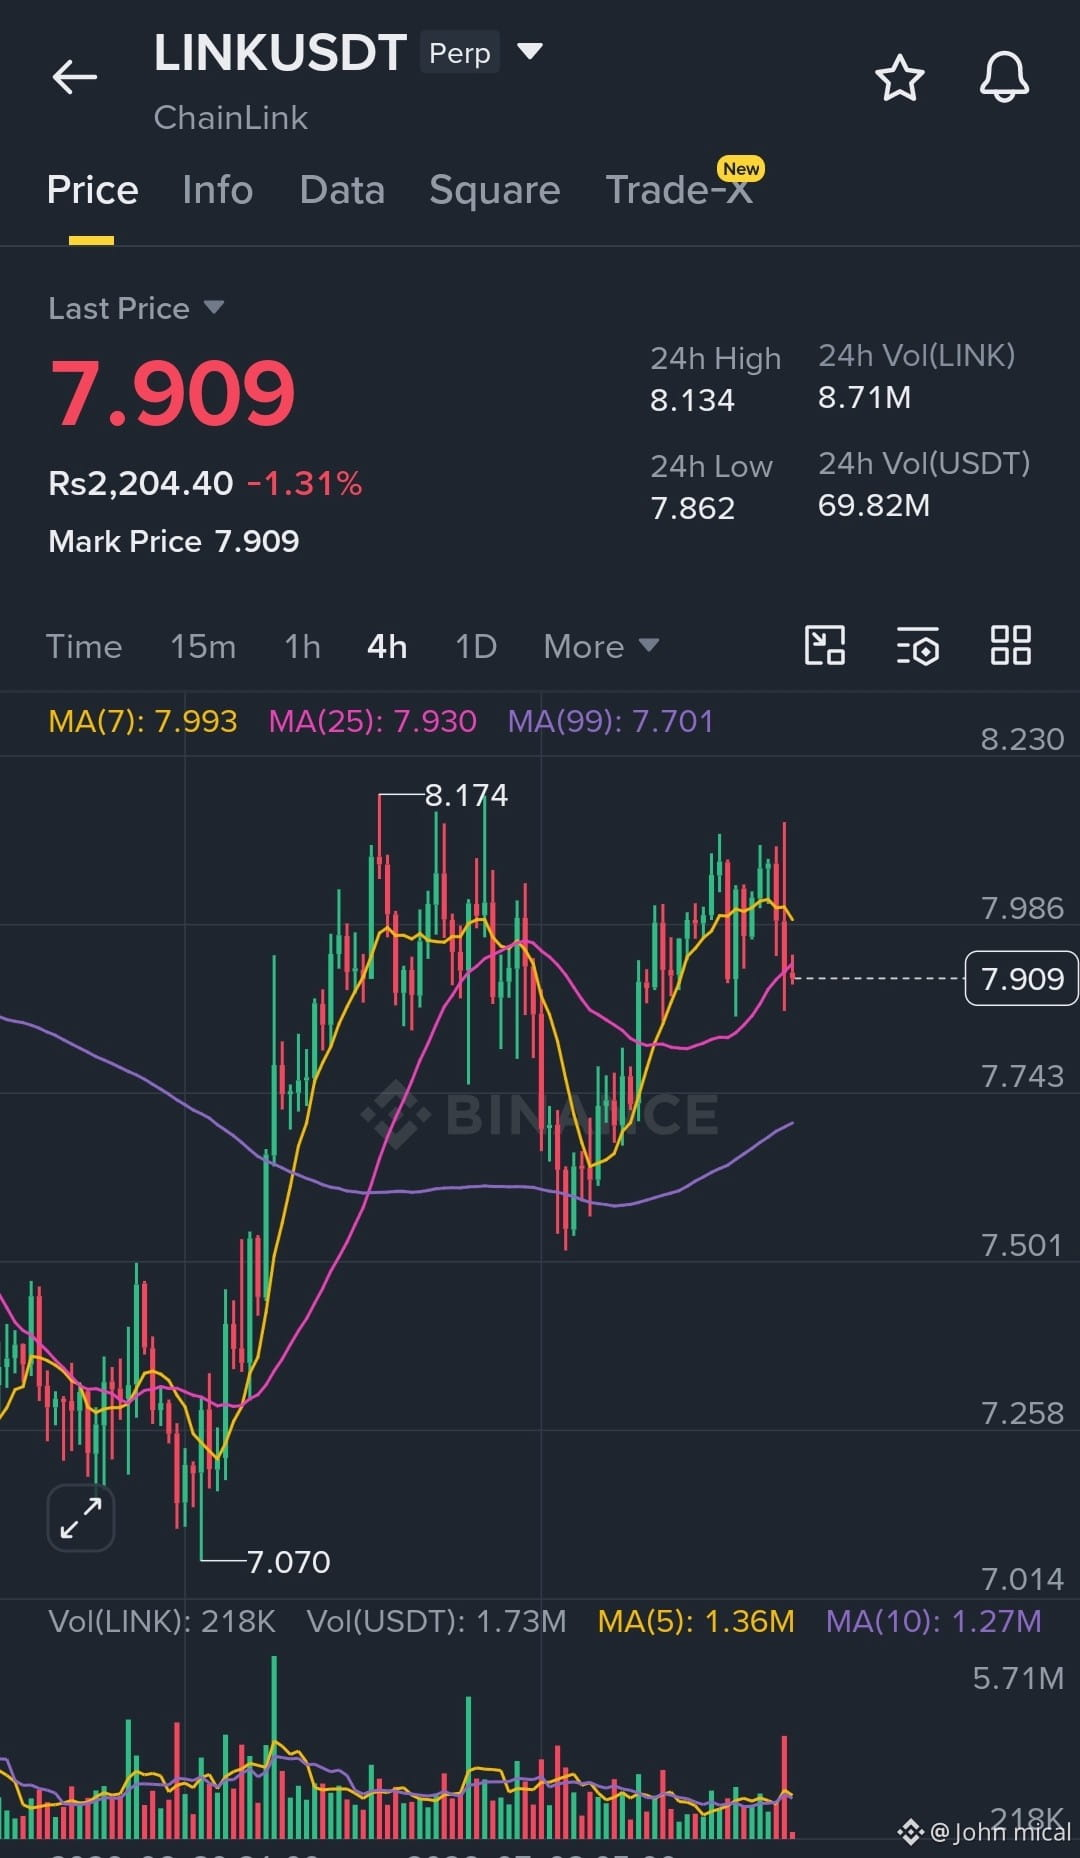Tap the MA(7): 7.993 indicator label
Image resolution: width=1080 pixels, height=1858 pixels.
coord(143,721)
